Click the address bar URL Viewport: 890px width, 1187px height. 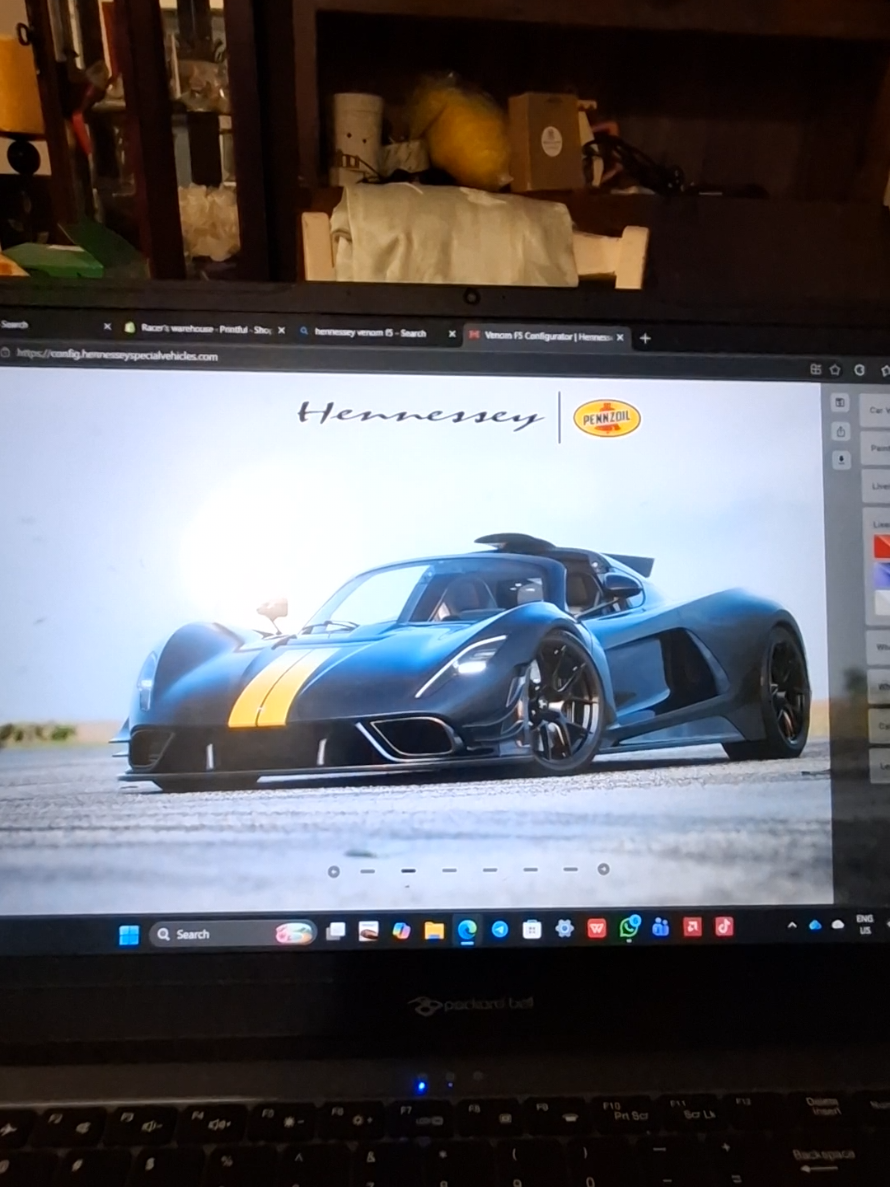tap(117, 355)
